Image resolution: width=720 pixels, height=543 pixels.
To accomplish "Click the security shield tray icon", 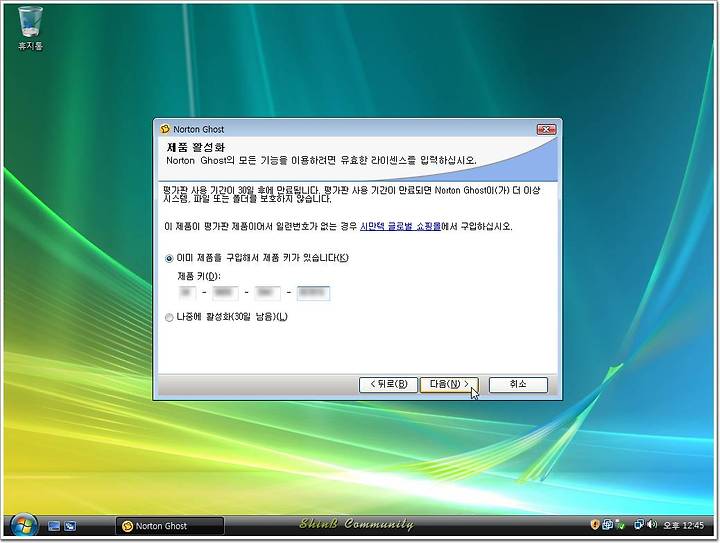I will click(x=595, y=524).
